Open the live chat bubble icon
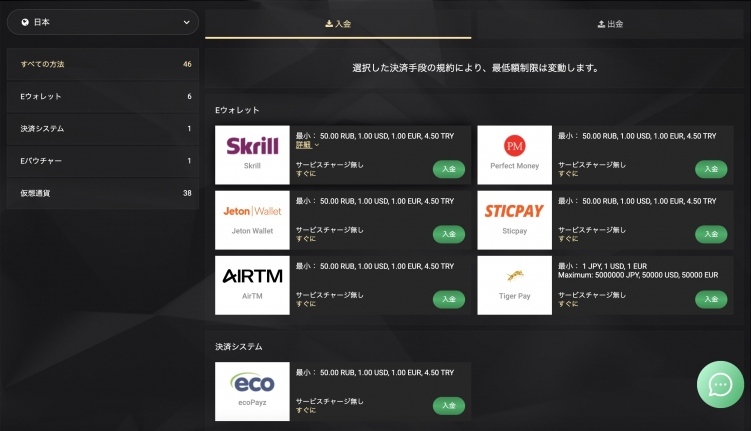751x431 pixels. tap(720, 384)
